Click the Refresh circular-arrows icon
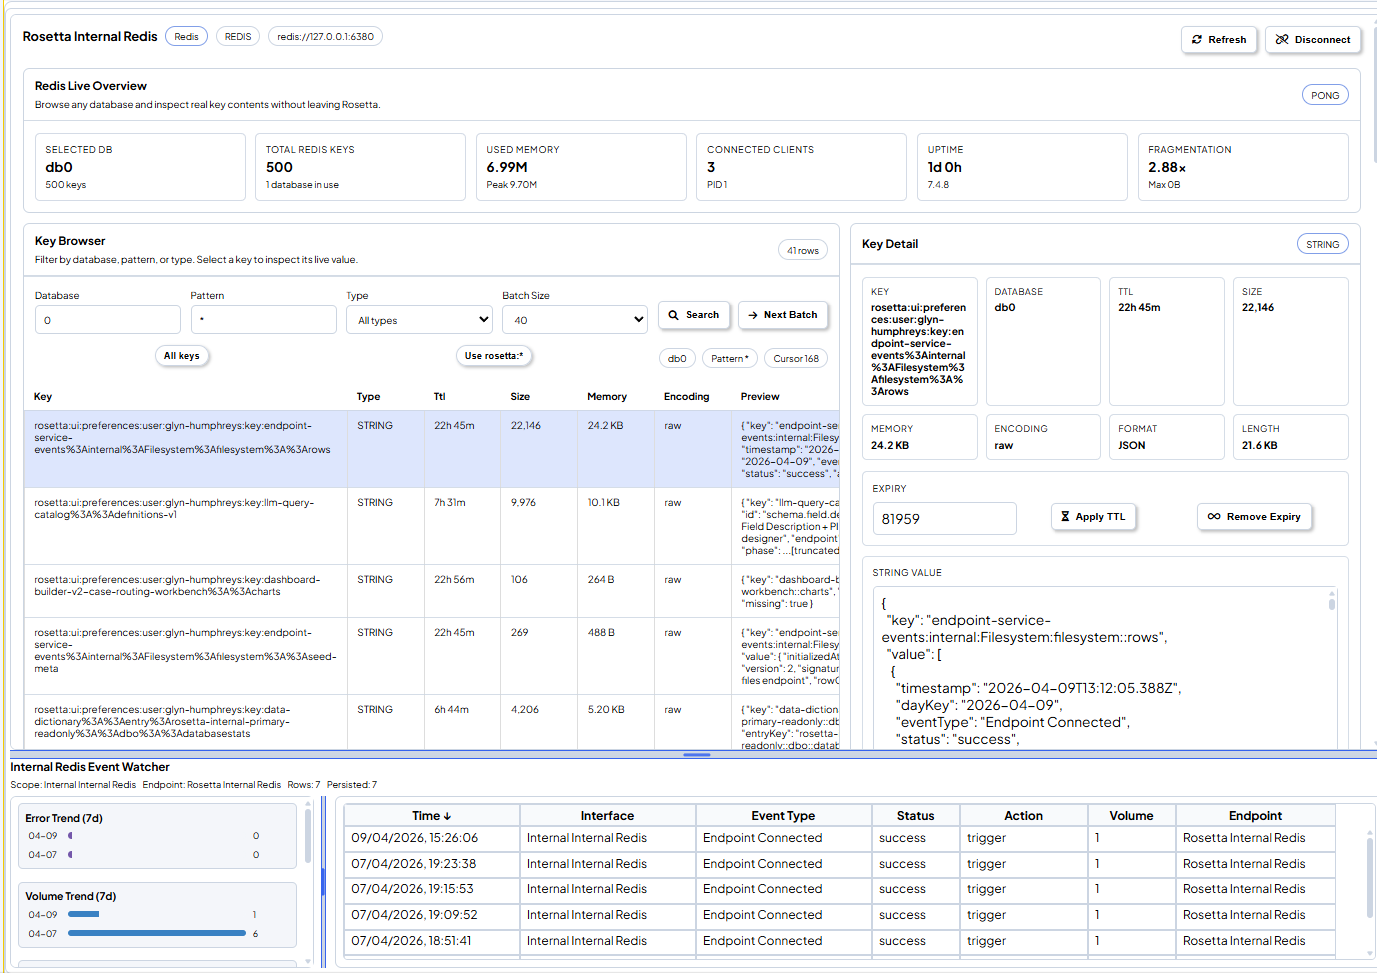1377x973 pixels. coord(1198,39)
